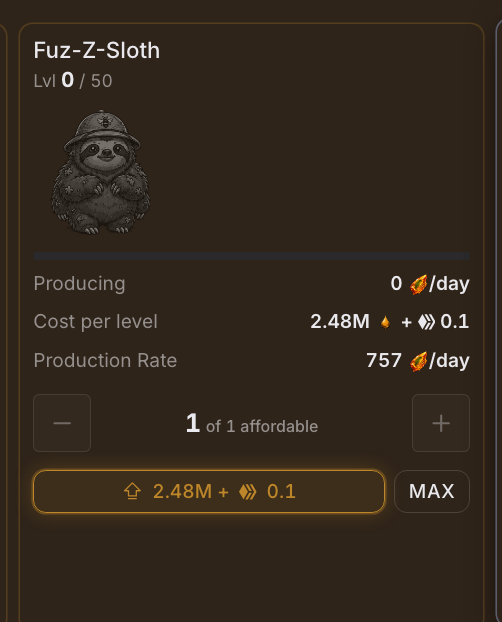Click the Producing label

tap(79, 284)
